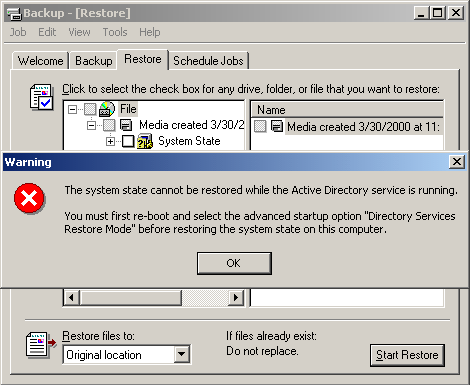
Task: Click the media set icon in tree
Action: (x=126, y=125)
